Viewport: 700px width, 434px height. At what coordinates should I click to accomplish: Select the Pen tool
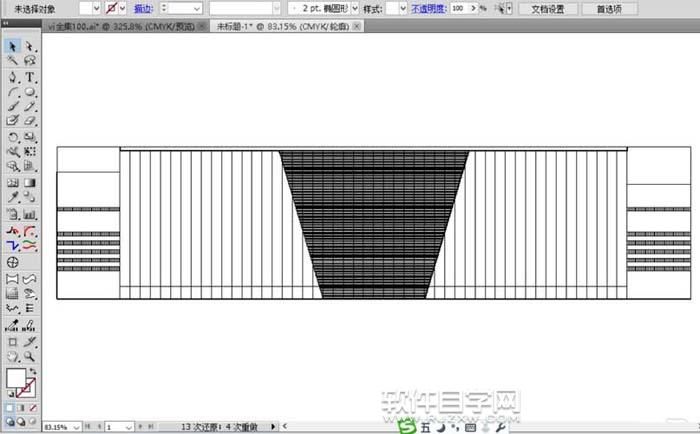[x=13, y=77]
